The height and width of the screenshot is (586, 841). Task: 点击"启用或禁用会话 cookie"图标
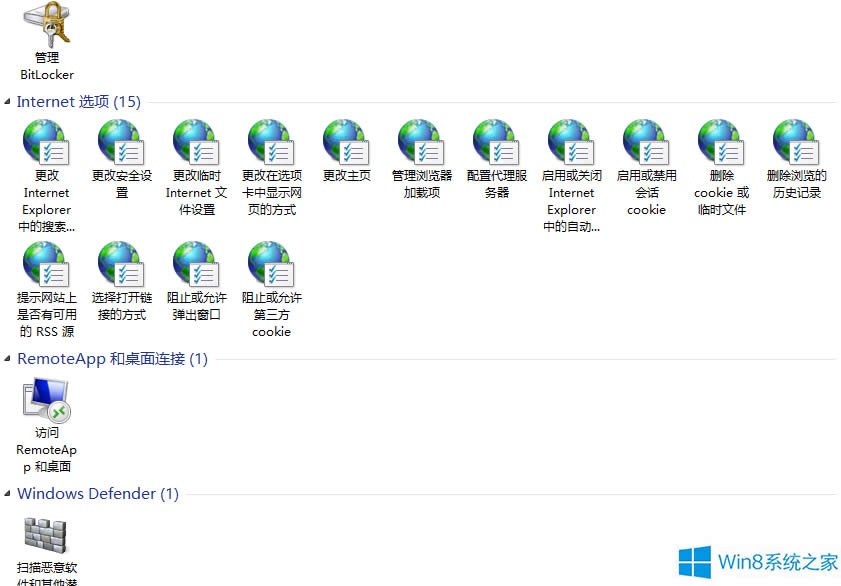tap(646, 142)
